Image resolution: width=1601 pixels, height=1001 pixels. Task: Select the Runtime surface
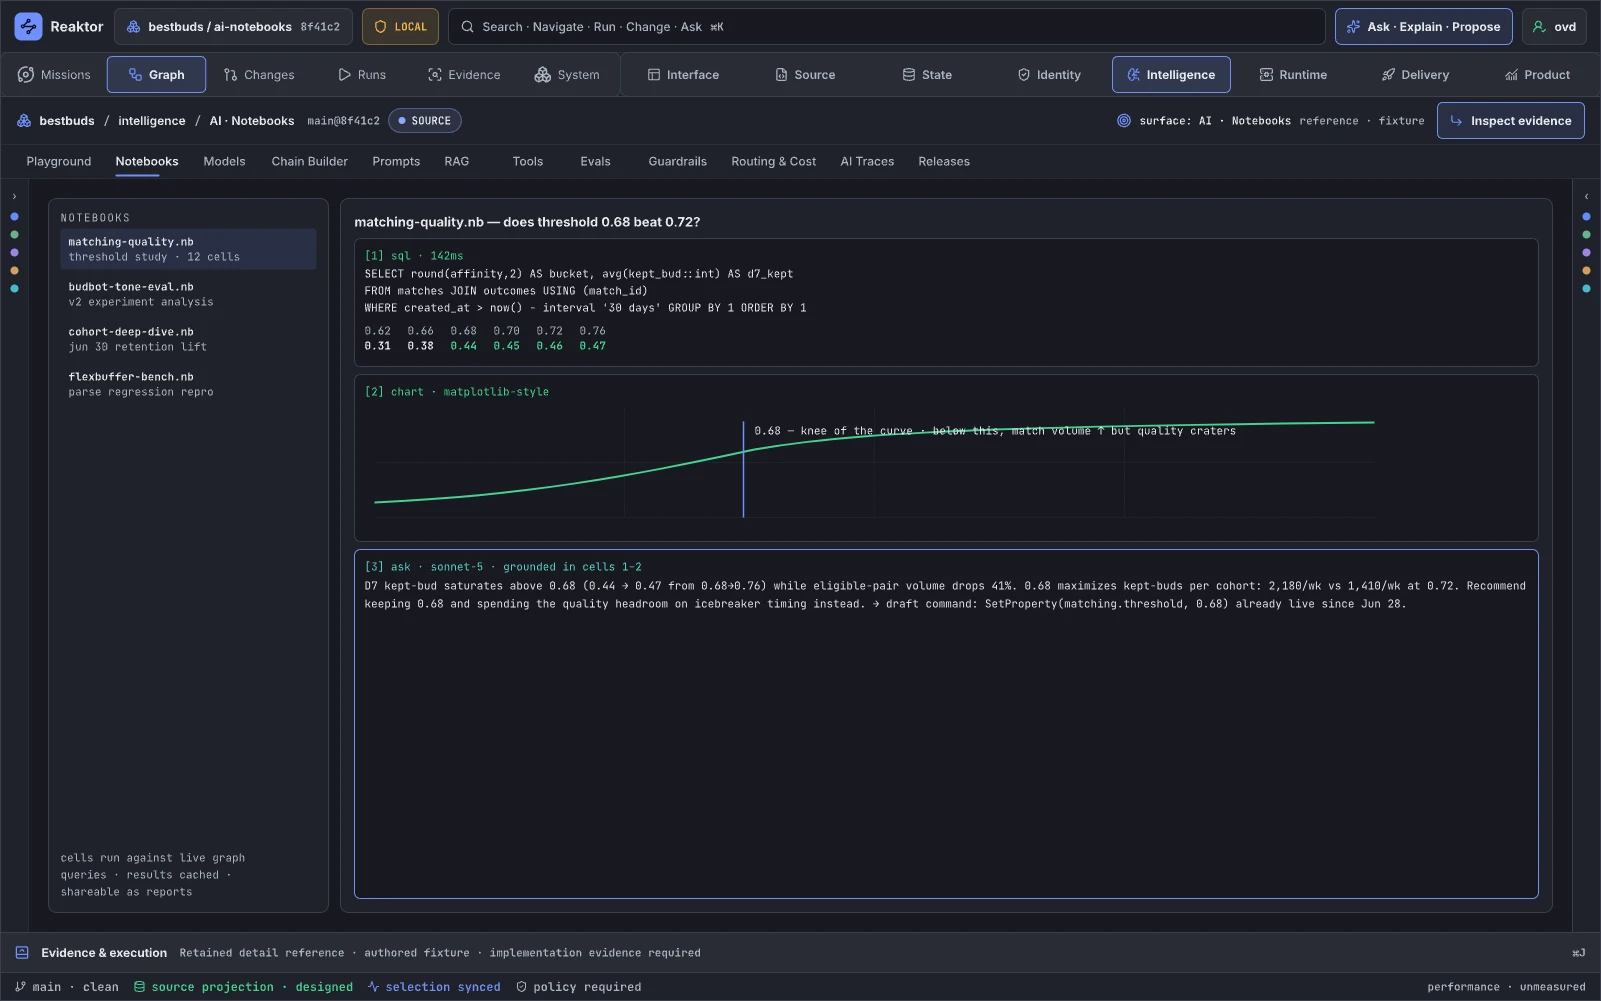coord(1293,75)
